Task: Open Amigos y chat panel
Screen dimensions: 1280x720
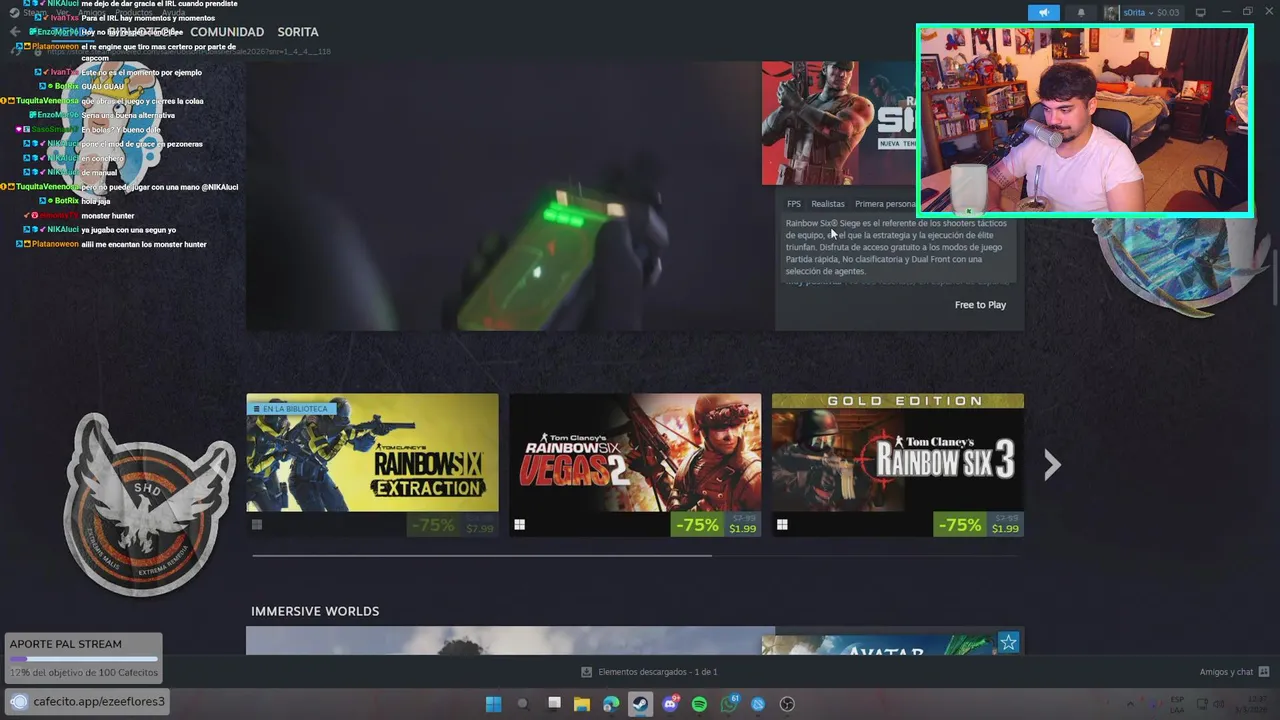Action: tap(1226, 672)
